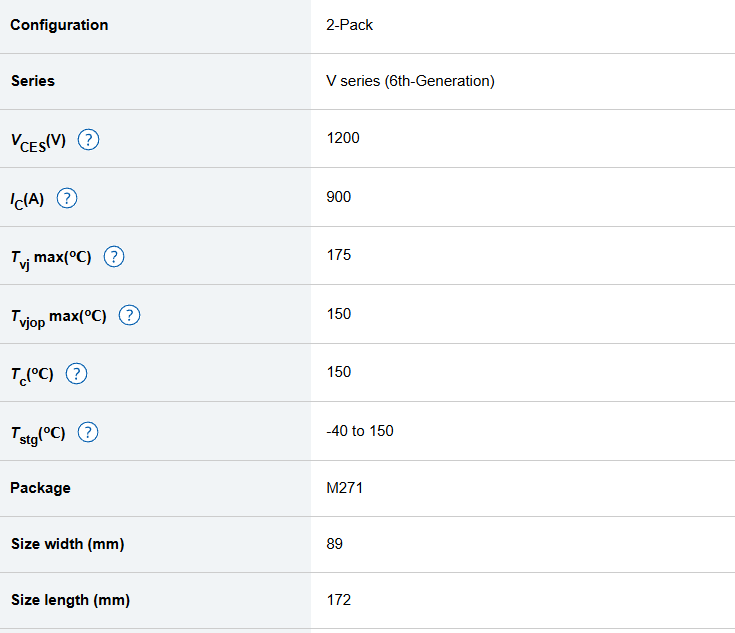735x633 pixels.
Task: Select the 175 Tvj max value
Action: [x=338, y=255]
